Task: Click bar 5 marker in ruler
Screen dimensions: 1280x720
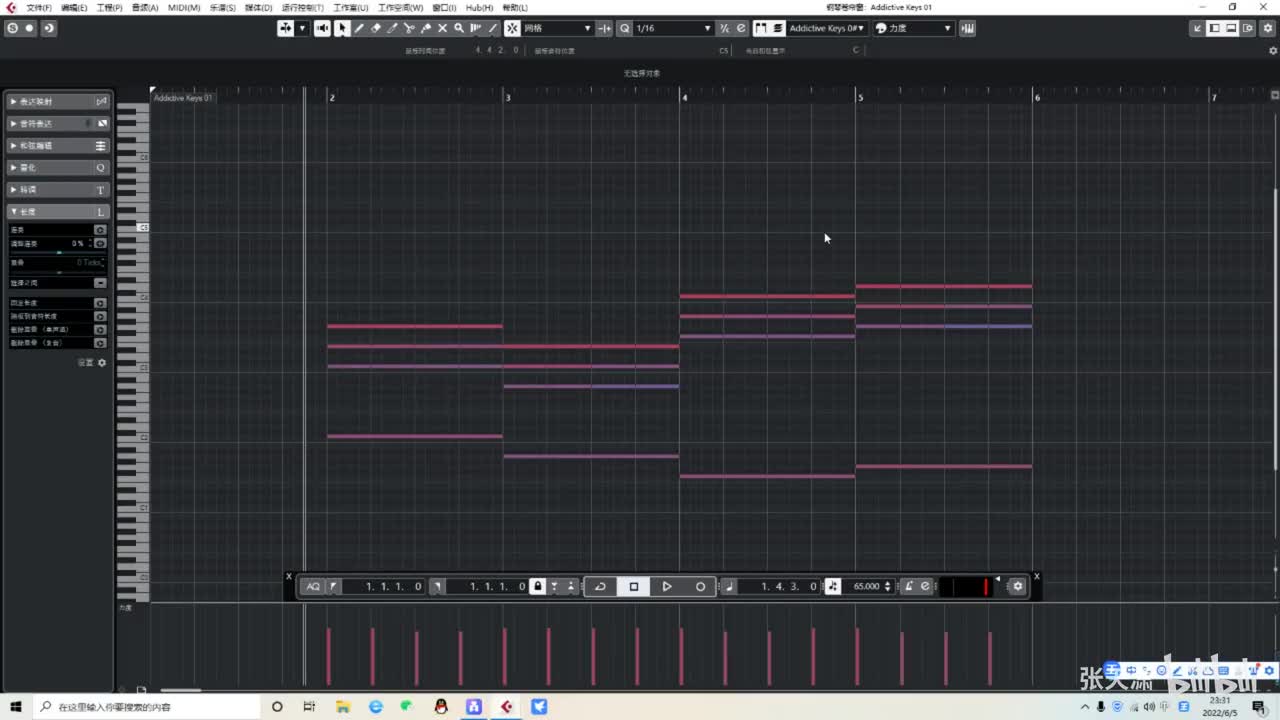Action: coord(860,97)
